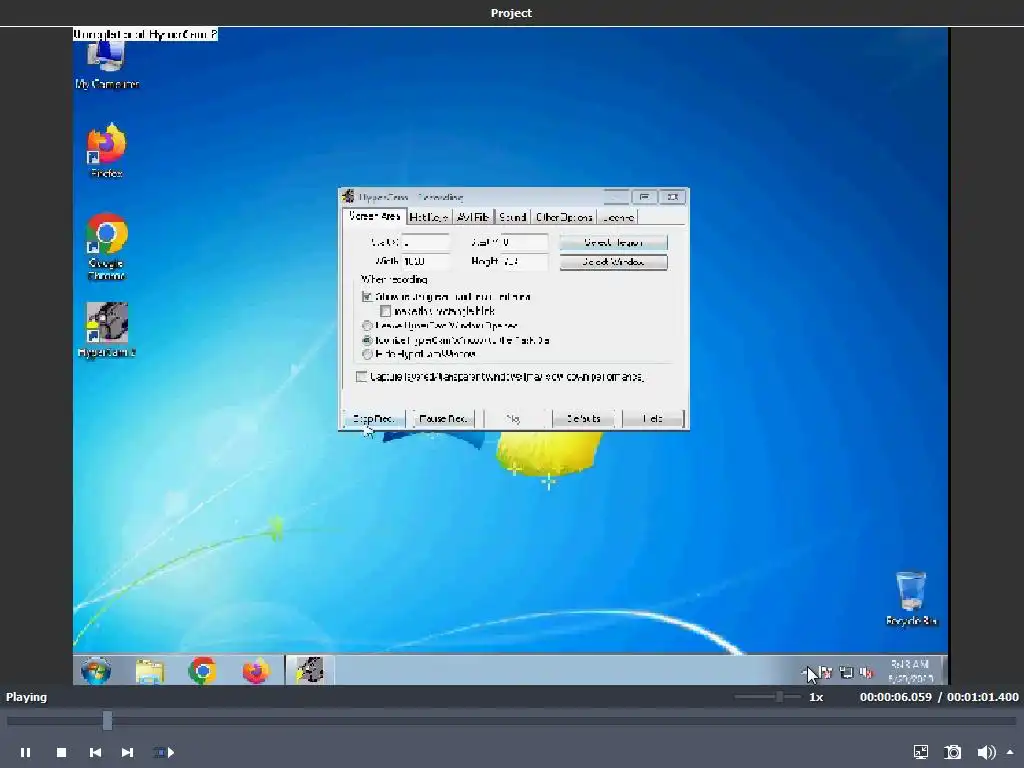This screenshot has height=768, width=1024.
Task: Jump to the next frame
Action: pyautogui.click(x=127, y=752)
